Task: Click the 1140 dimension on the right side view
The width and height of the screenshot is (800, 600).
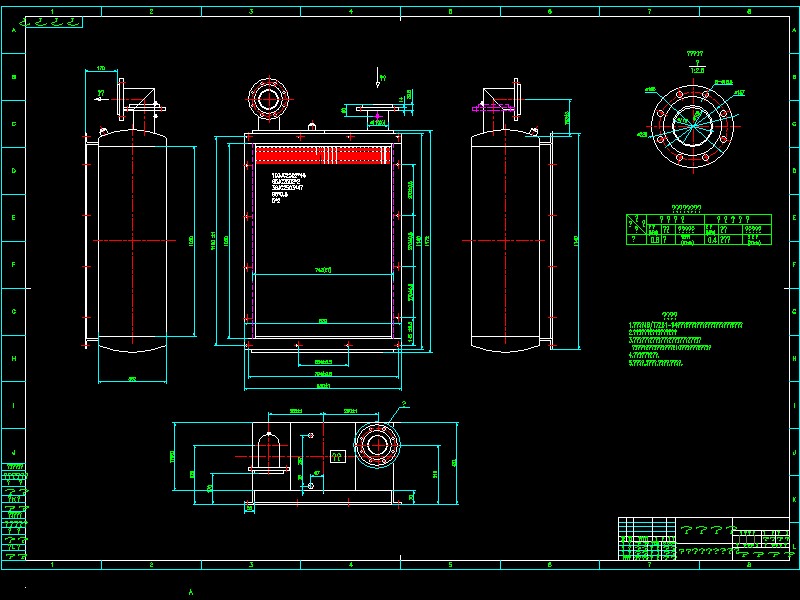Action: (576, 241)
